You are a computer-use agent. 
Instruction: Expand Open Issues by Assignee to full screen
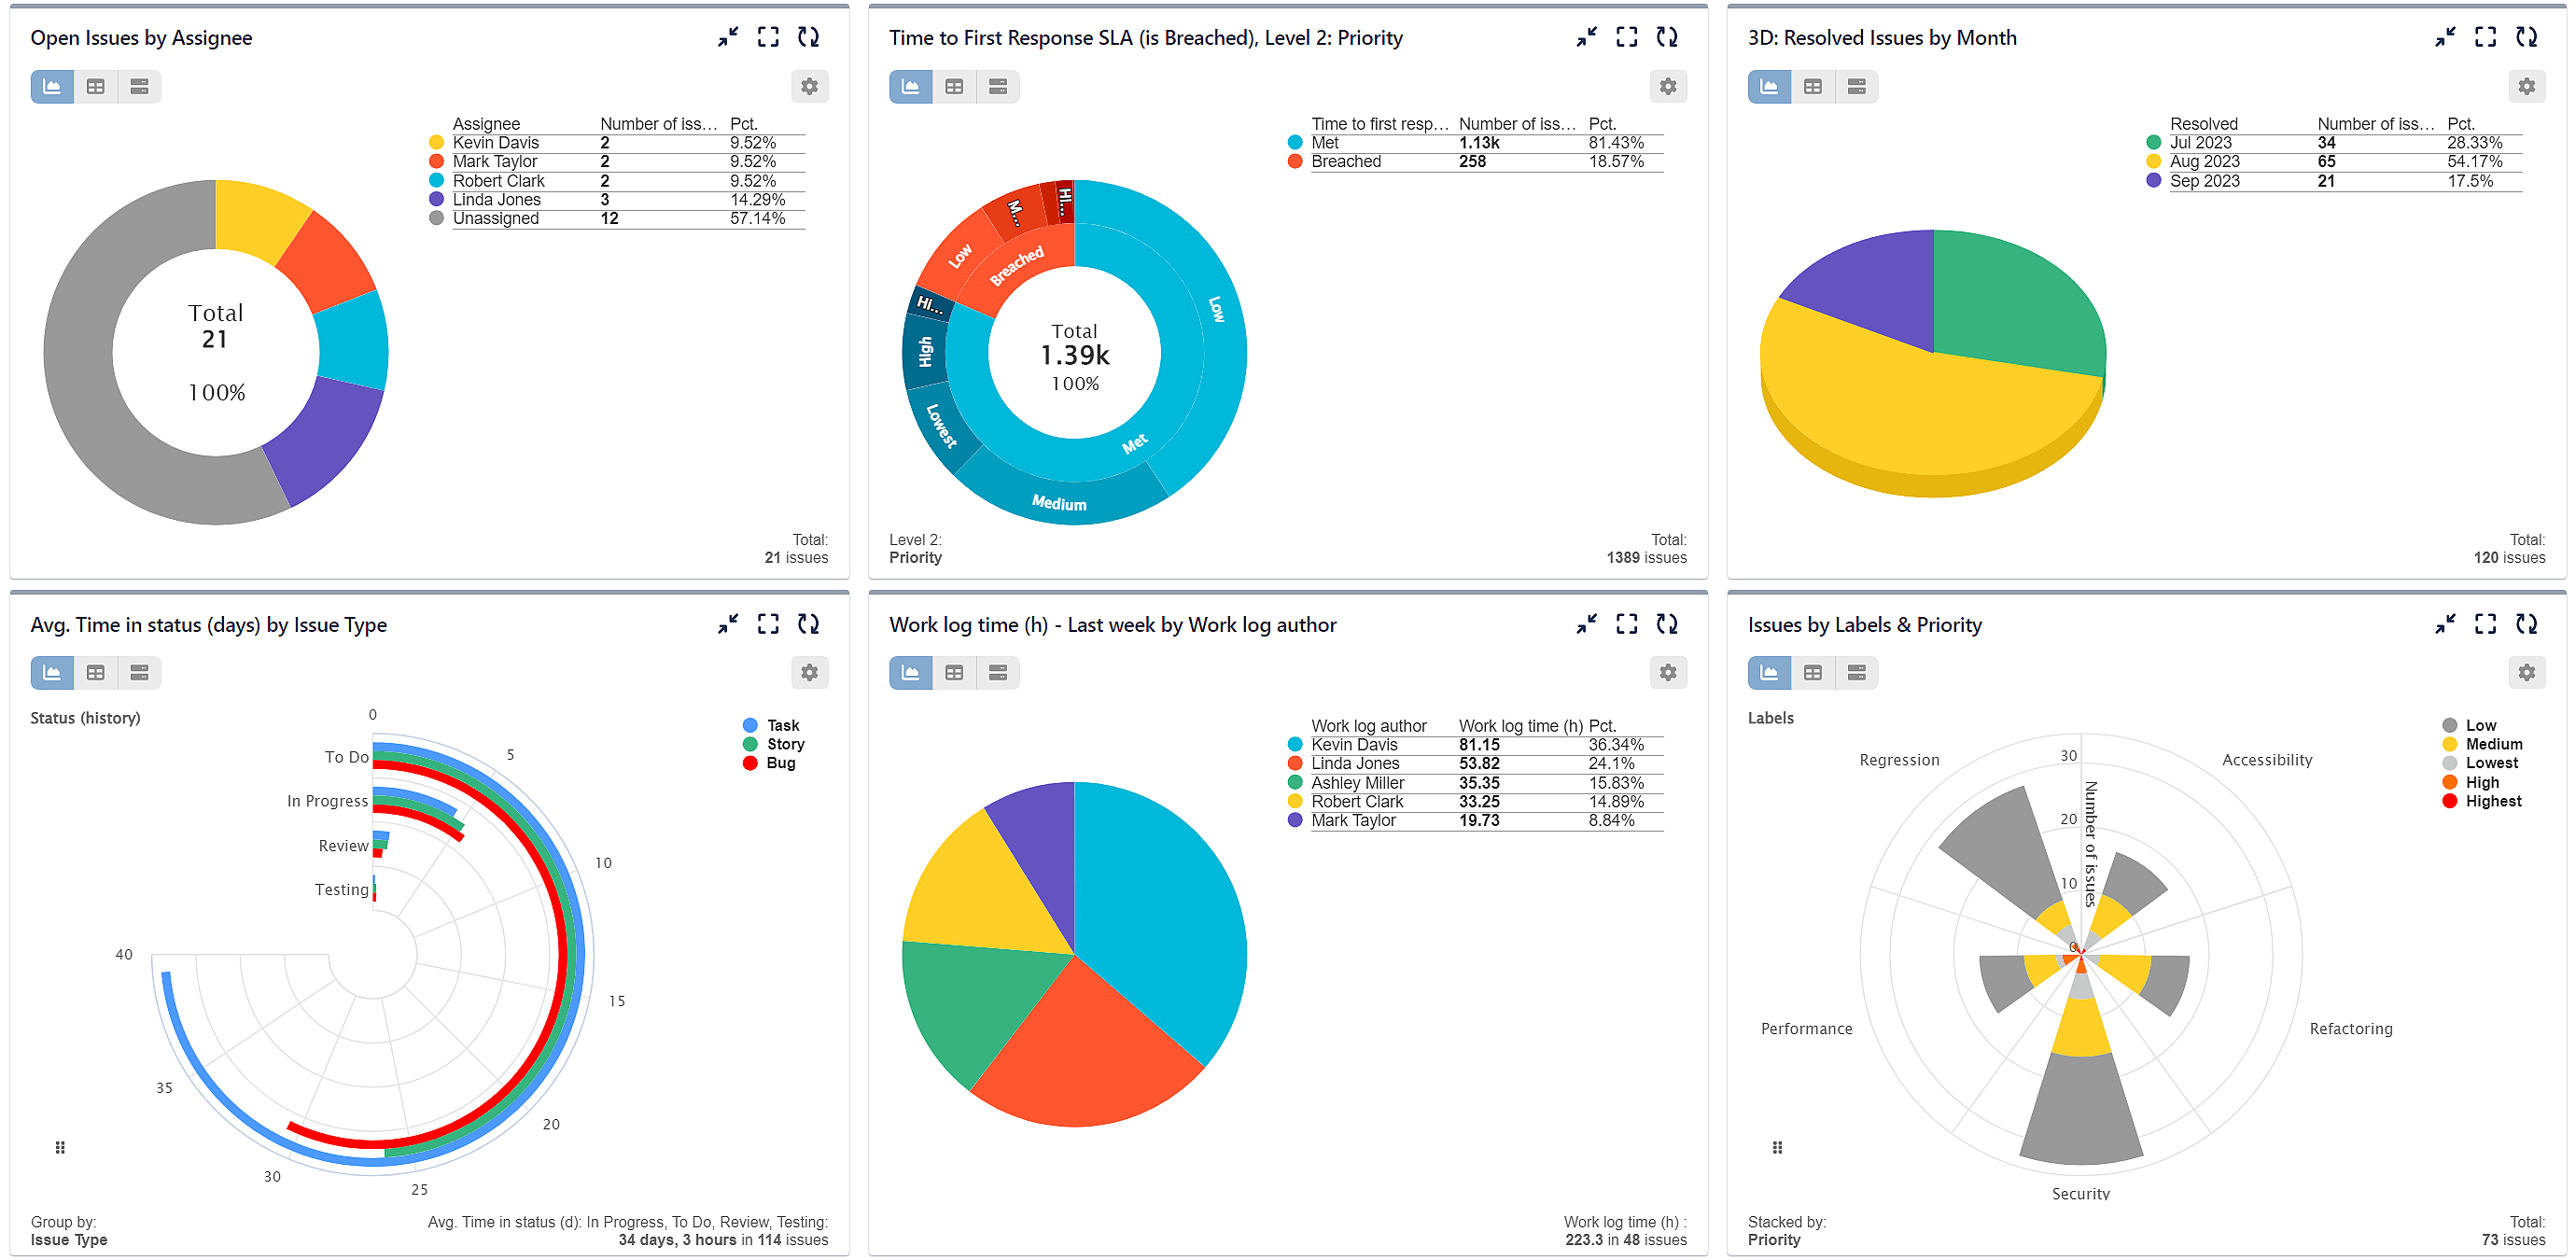pyautogui.click(x=768, y=37)
